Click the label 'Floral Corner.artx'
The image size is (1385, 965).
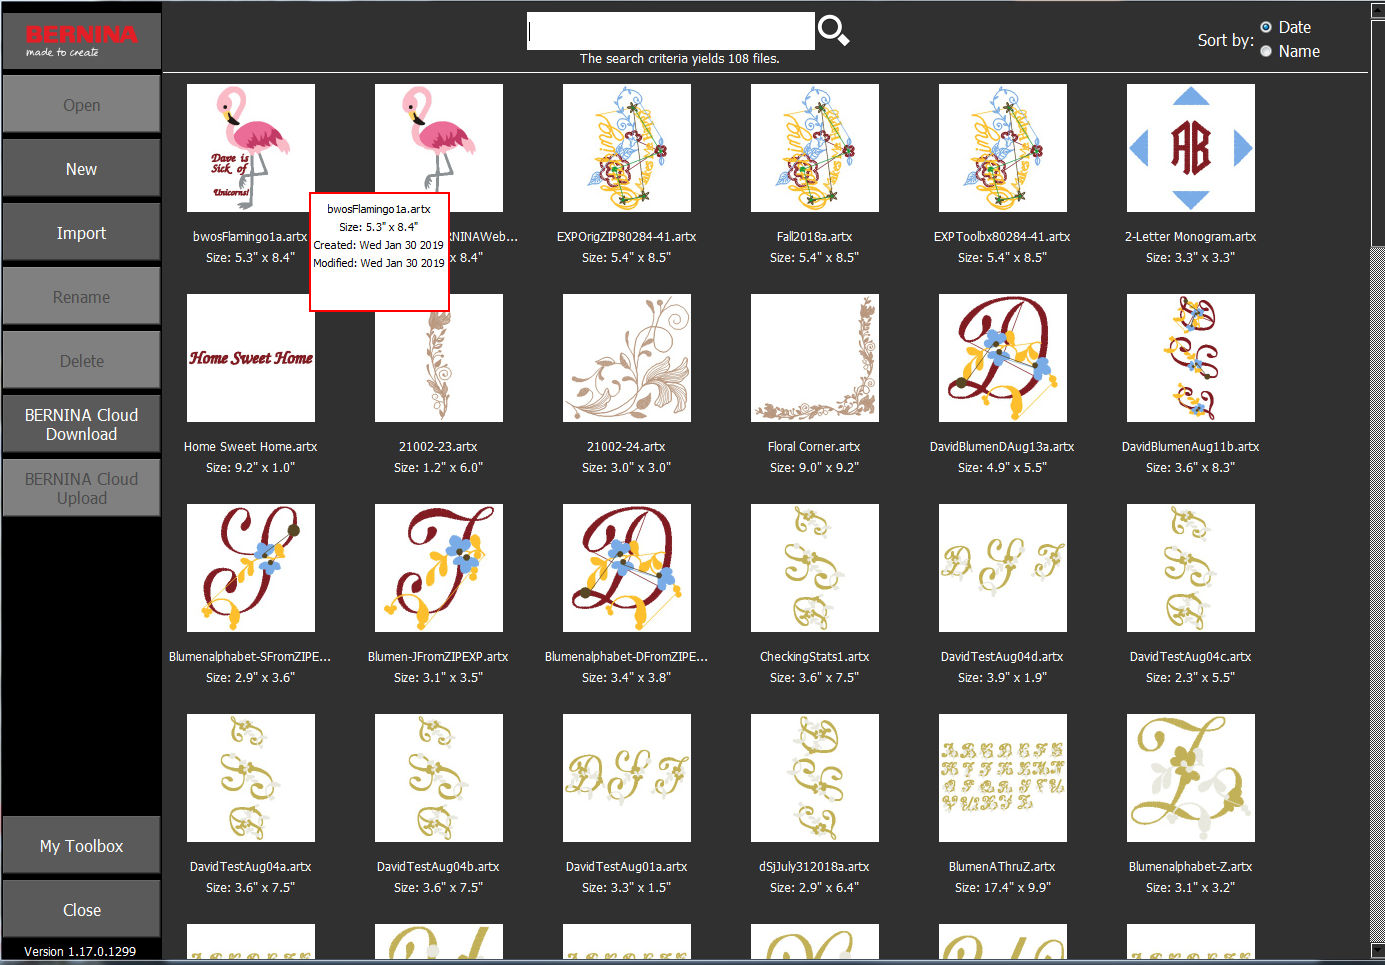click(814, 447)
